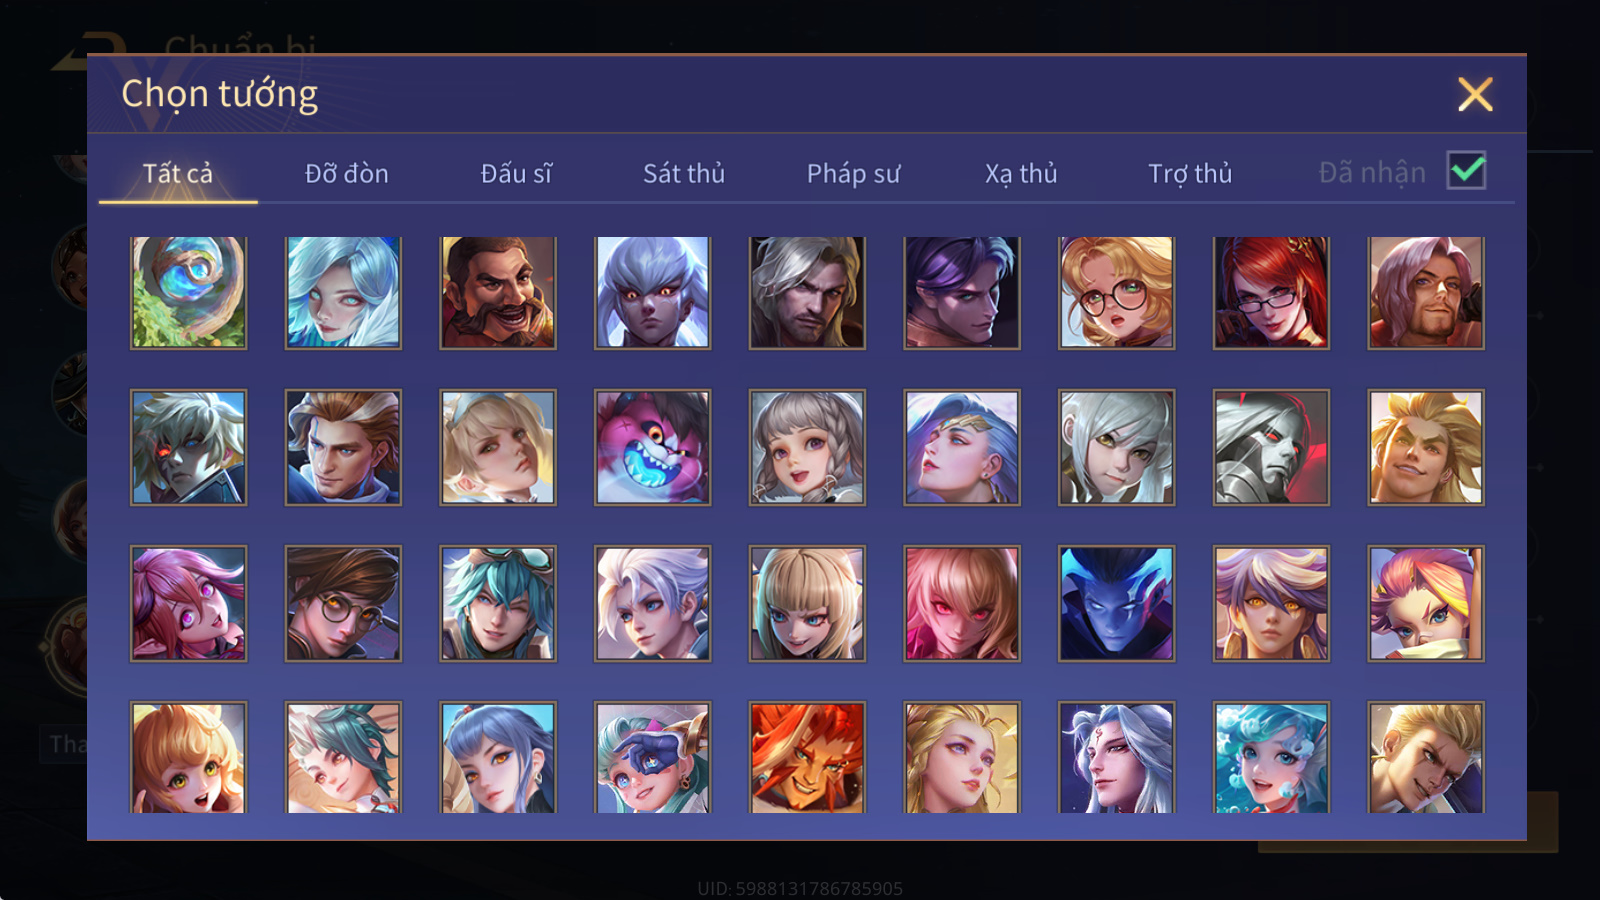Select the girl with eye patch portrait

tap(653, 757)
